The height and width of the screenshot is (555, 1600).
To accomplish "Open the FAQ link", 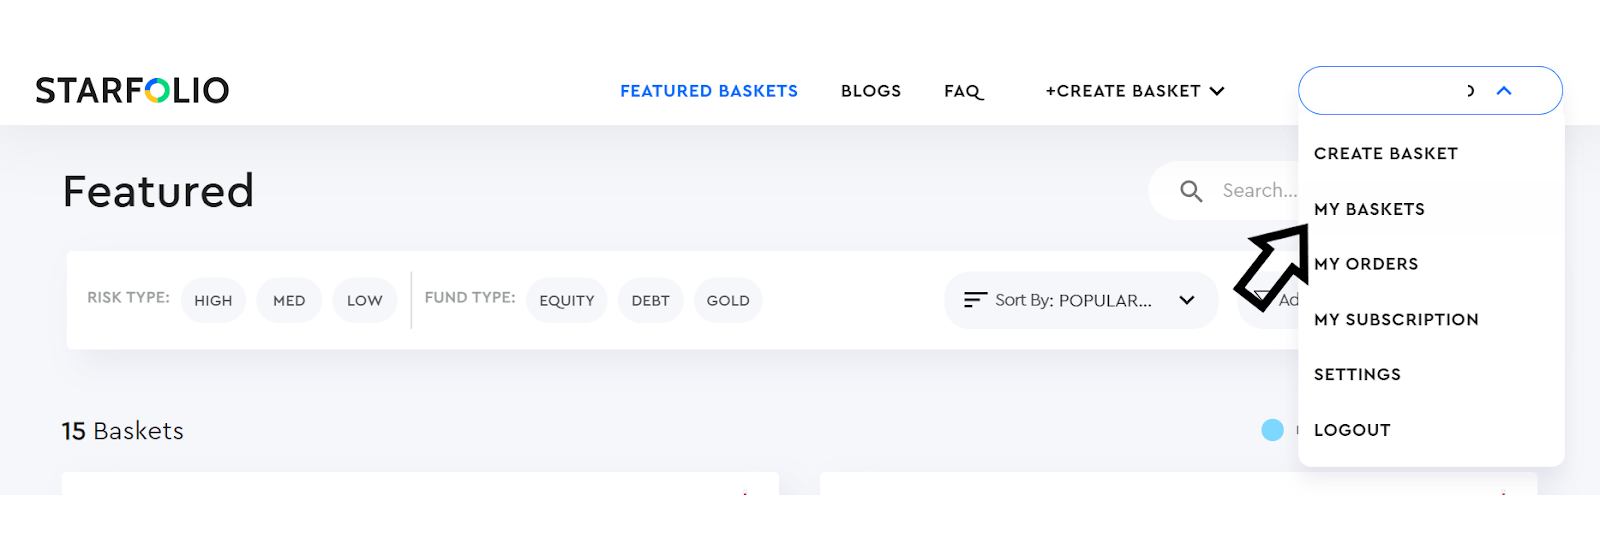I will 964,91.
